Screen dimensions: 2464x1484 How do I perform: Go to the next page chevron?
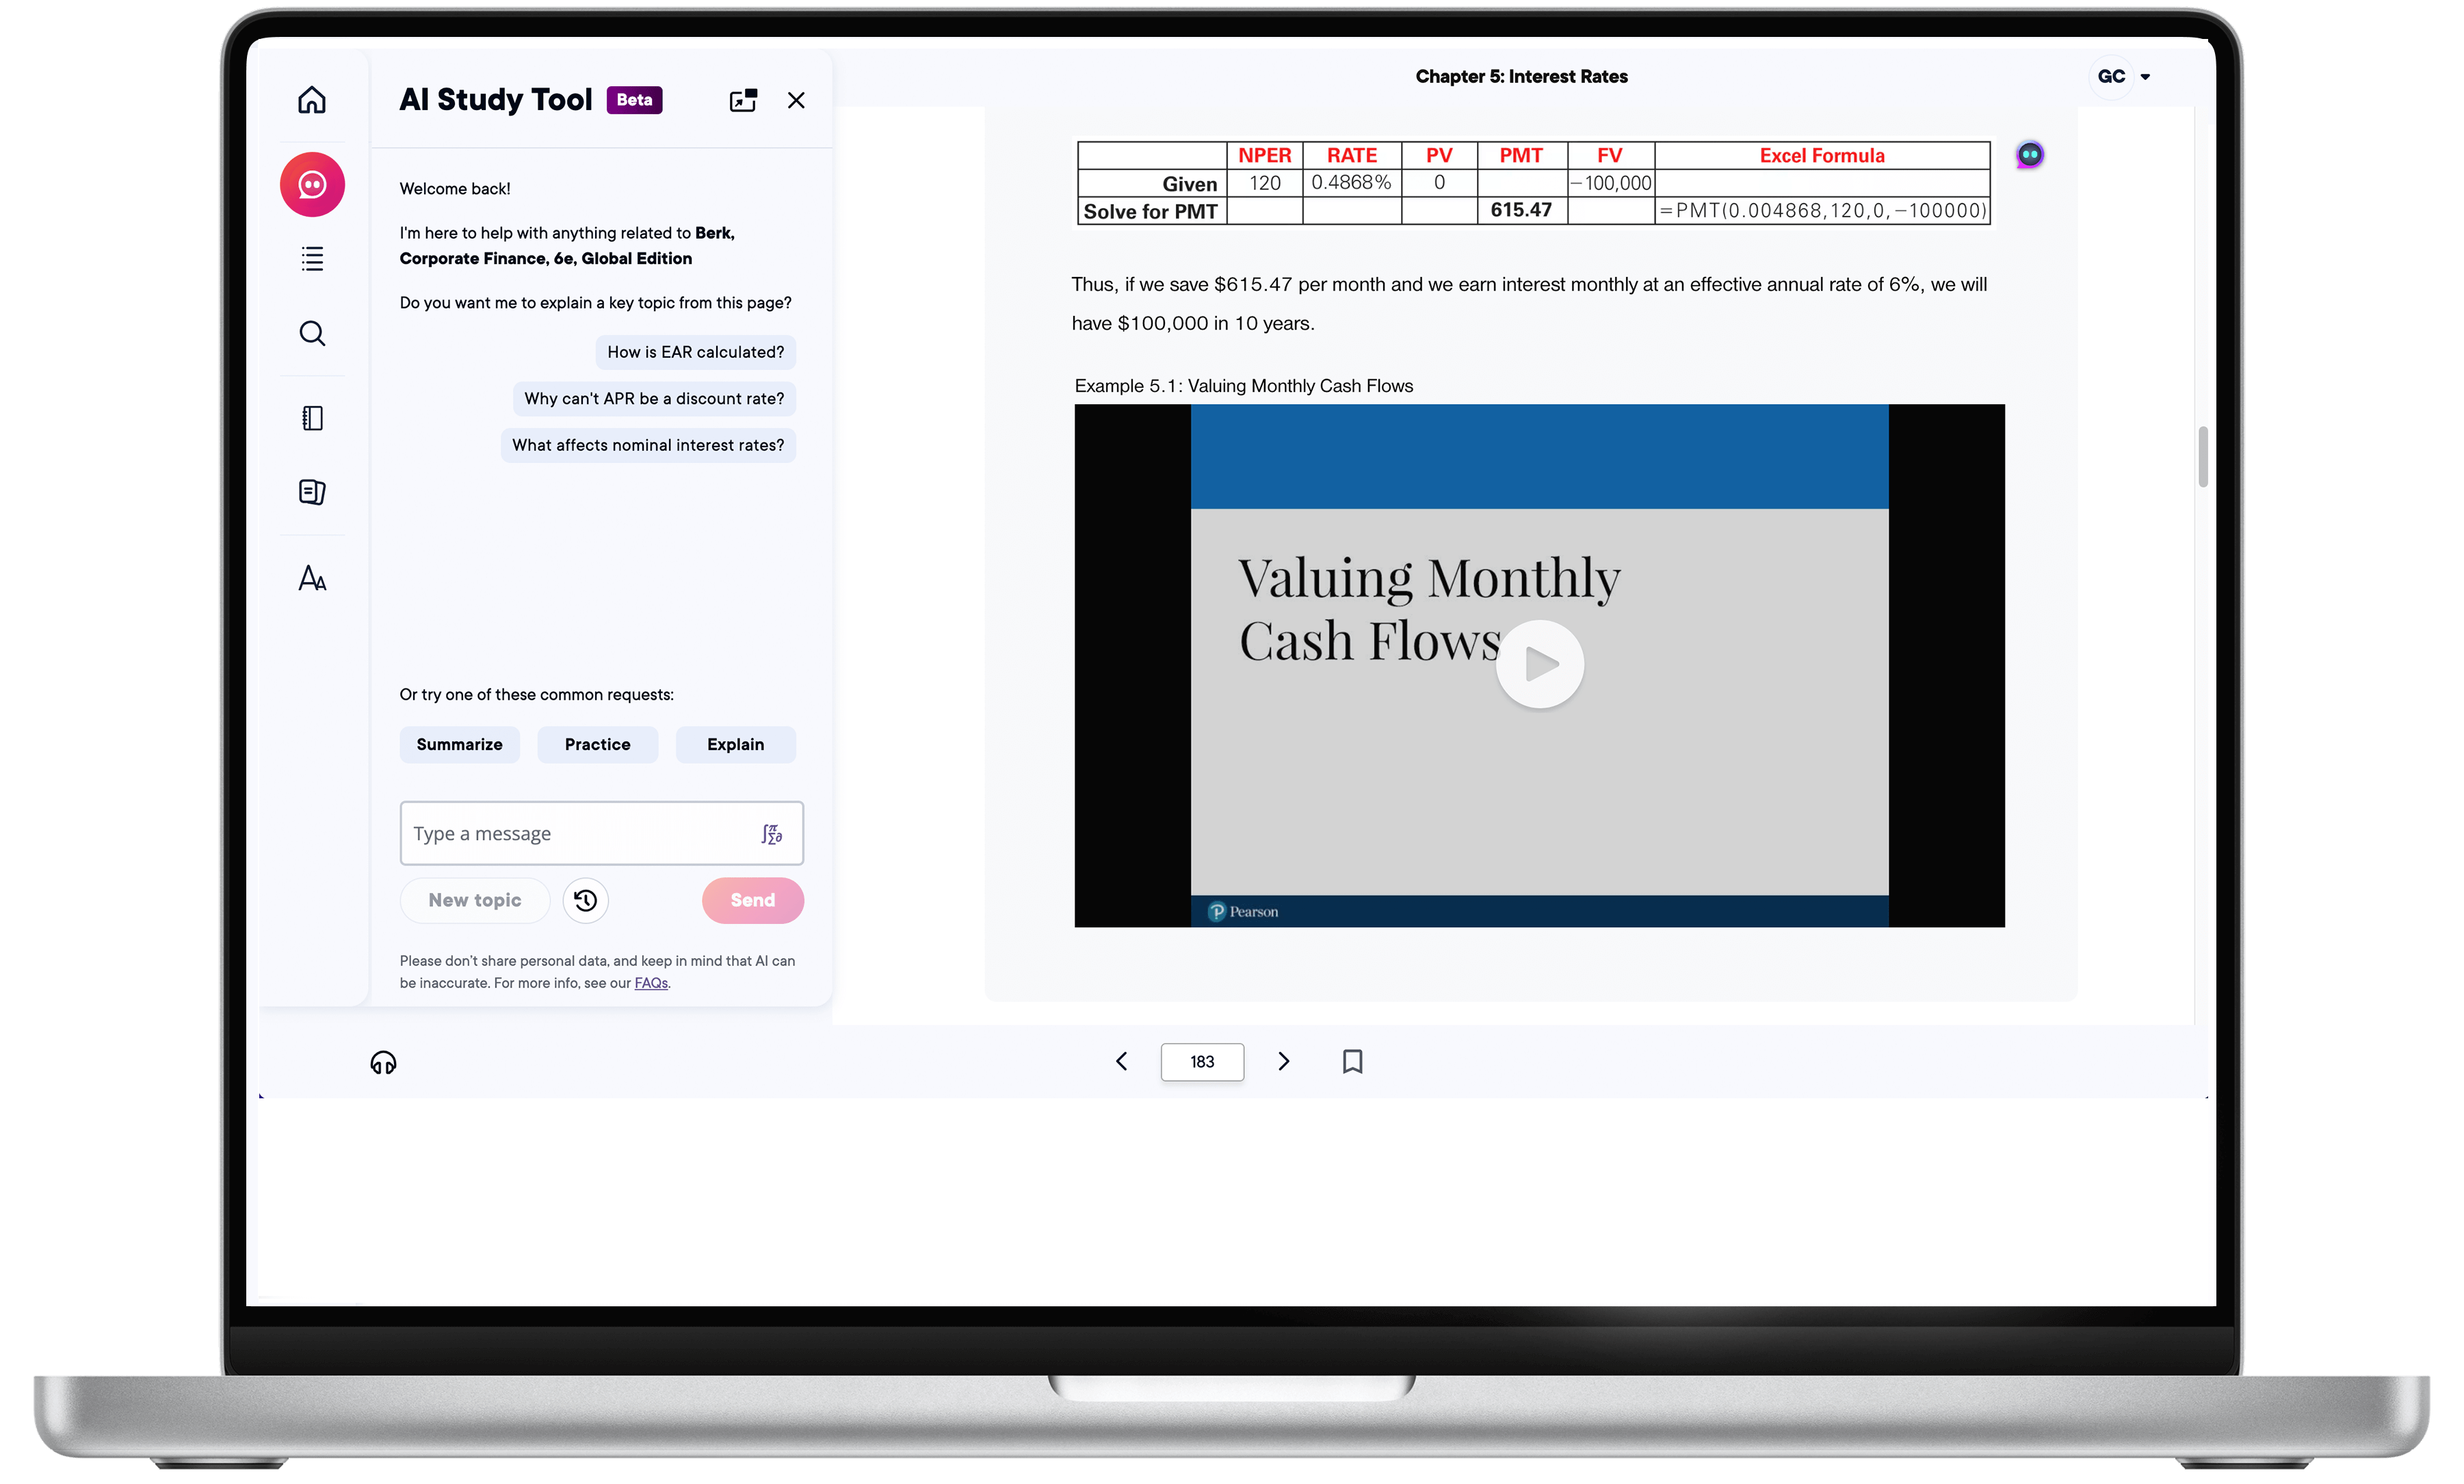[1284, 1061]
